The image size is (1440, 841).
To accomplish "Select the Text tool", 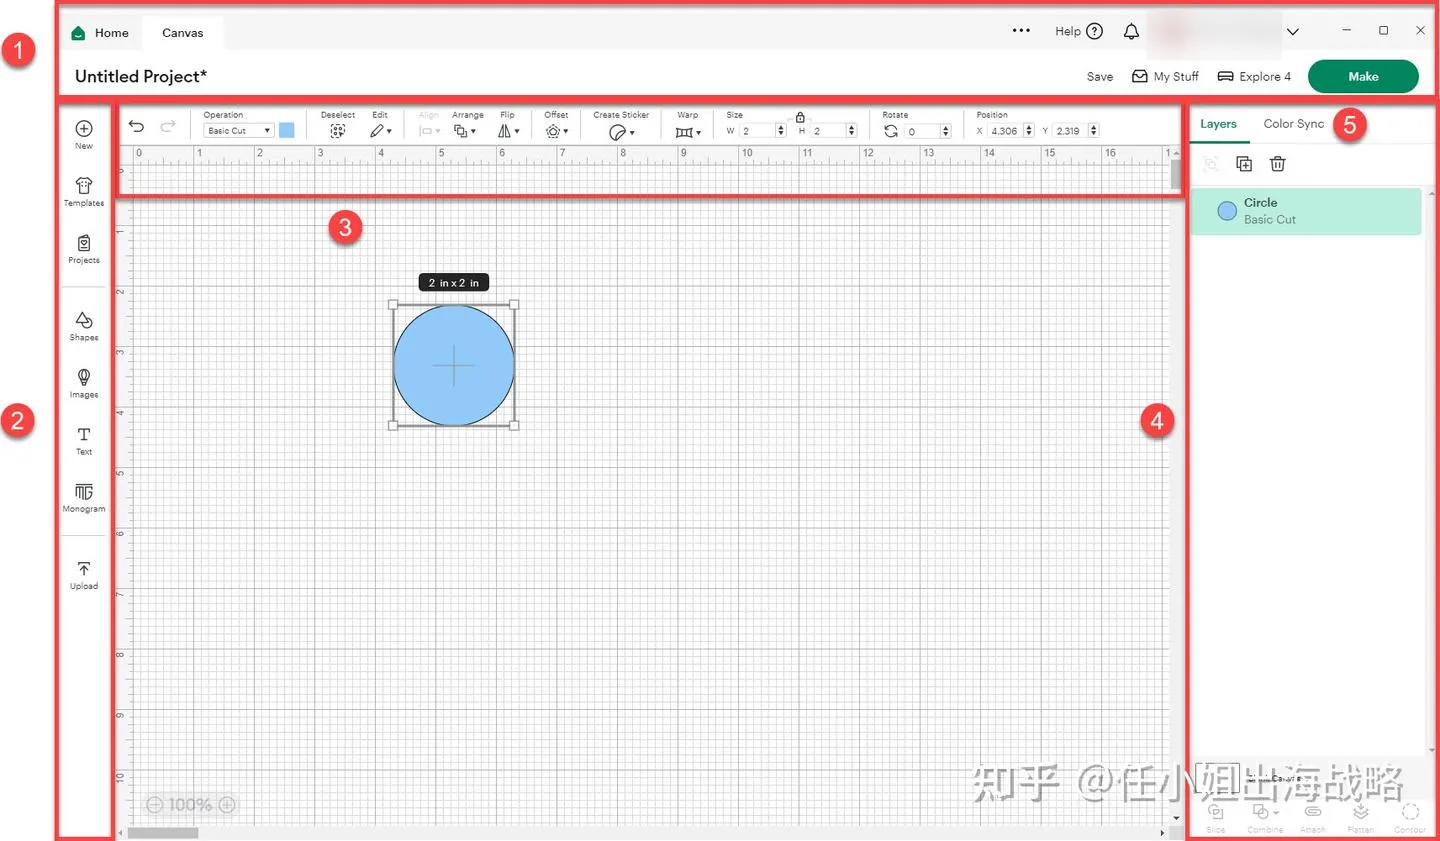I will (84, 434).
